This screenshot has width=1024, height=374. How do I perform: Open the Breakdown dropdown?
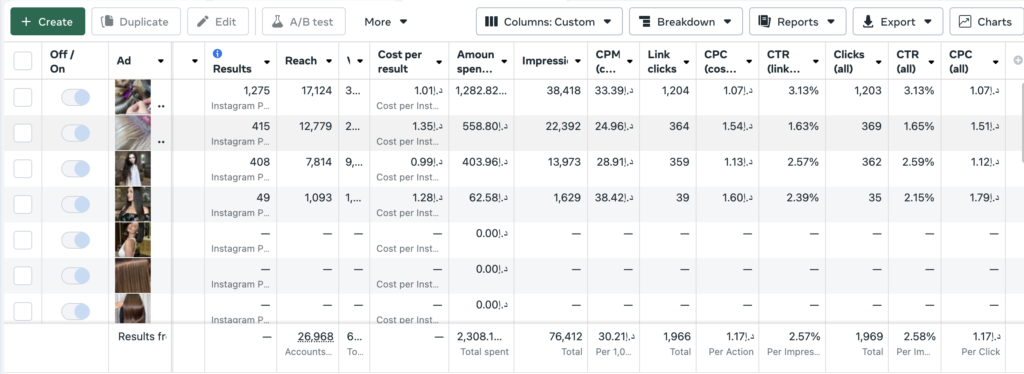pyautogui.click(x=686, y=22)
